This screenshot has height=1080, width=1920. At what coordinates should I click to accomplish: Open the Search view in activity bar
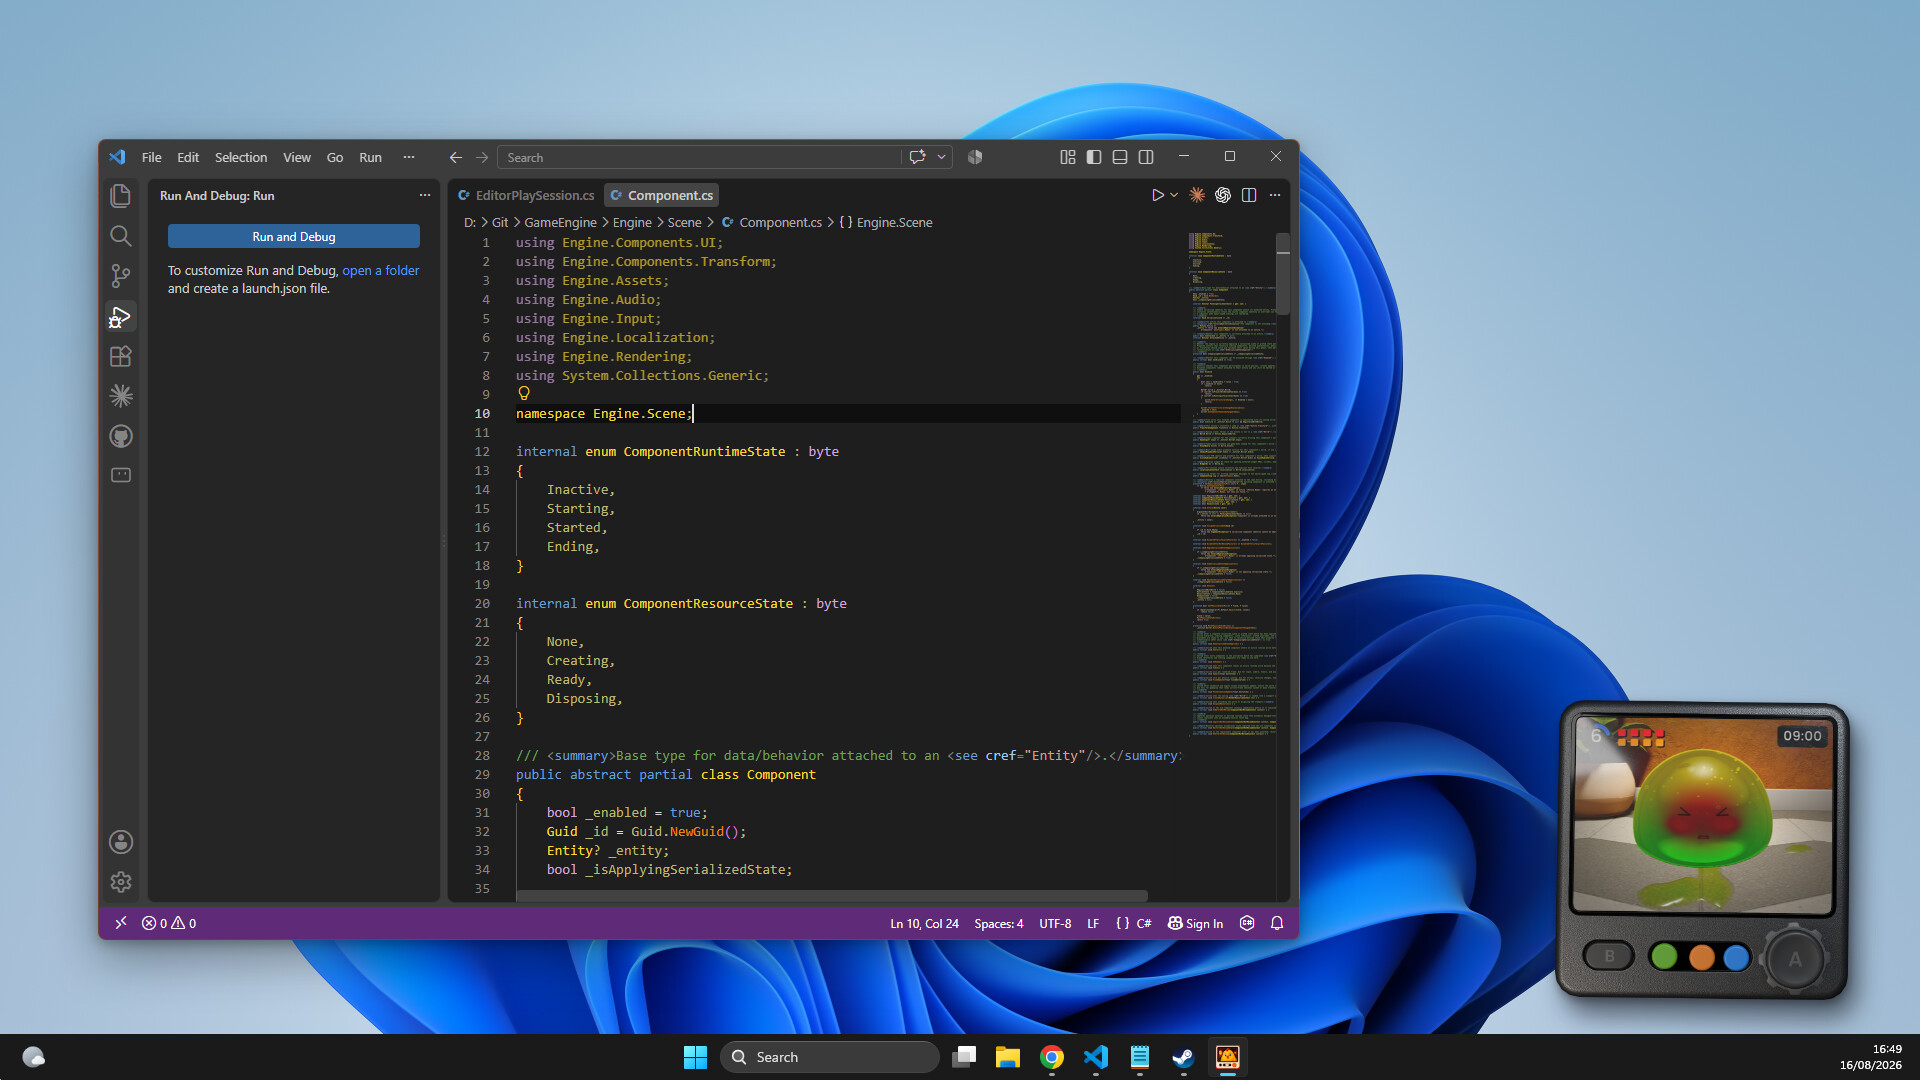coord(121,236)
